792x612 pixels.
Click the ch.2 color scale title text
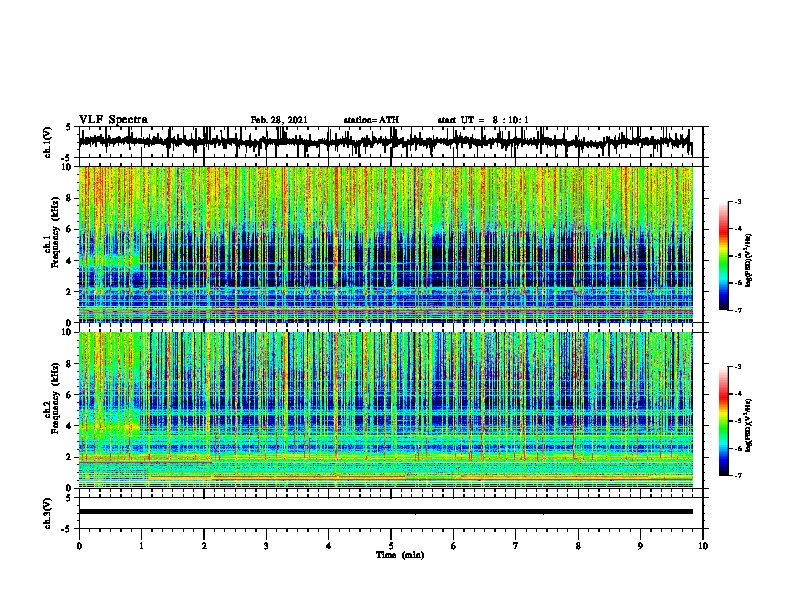click(749, 425)
